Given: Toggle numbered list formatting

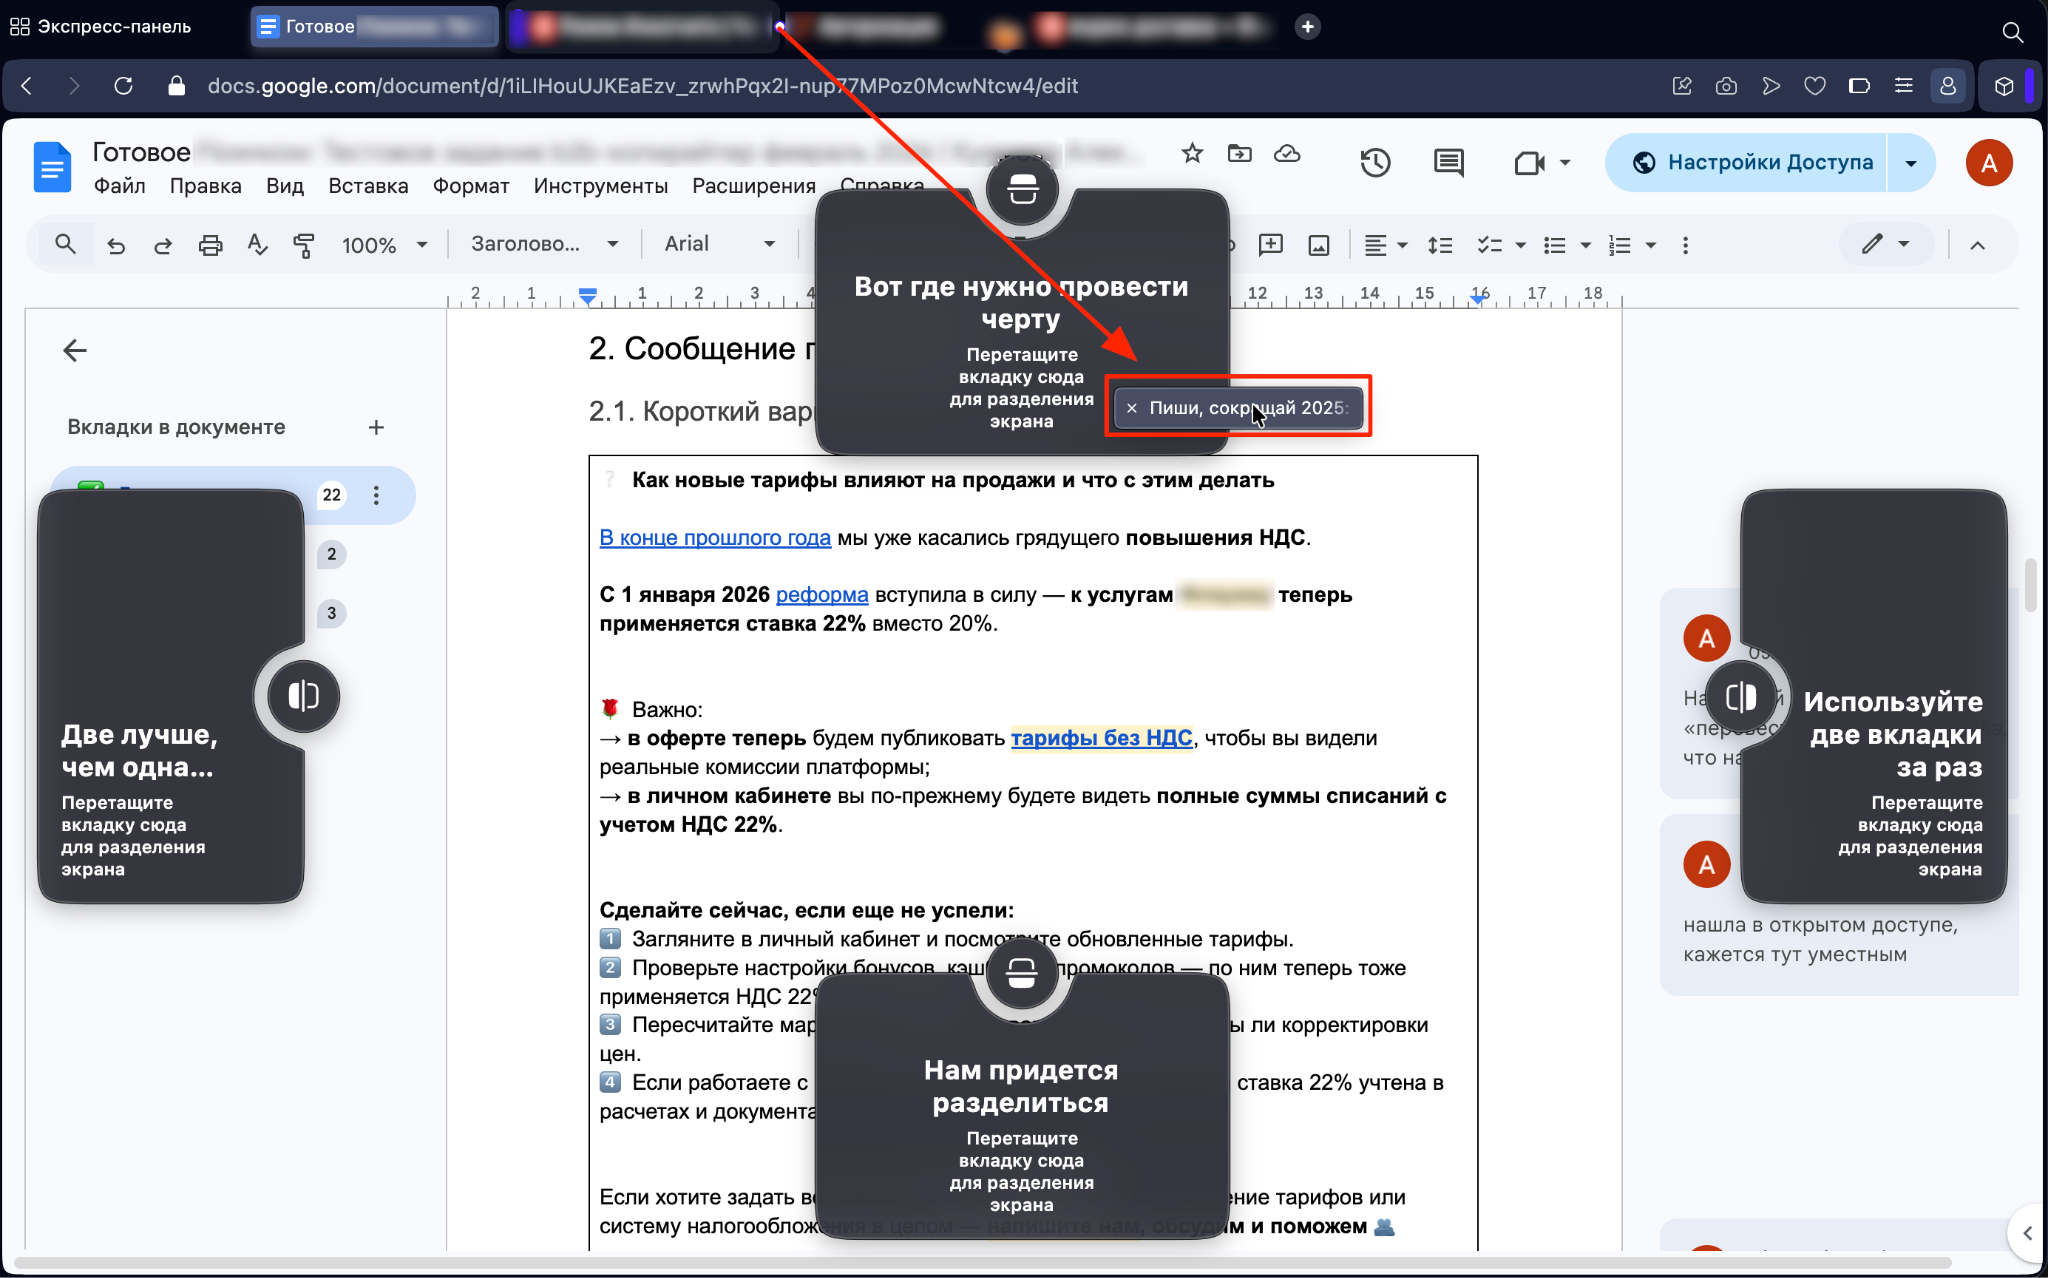Looking at the screenshot, I should tap(1619, 245).
